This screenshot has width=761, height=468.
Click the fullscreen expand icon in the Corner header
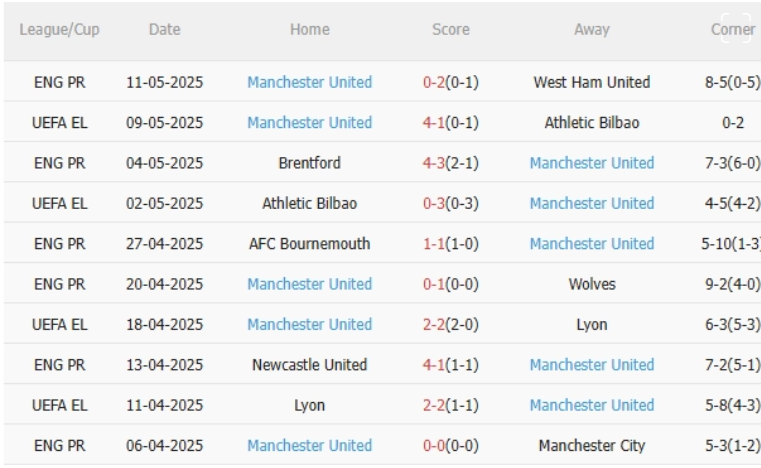pos(736,29)
